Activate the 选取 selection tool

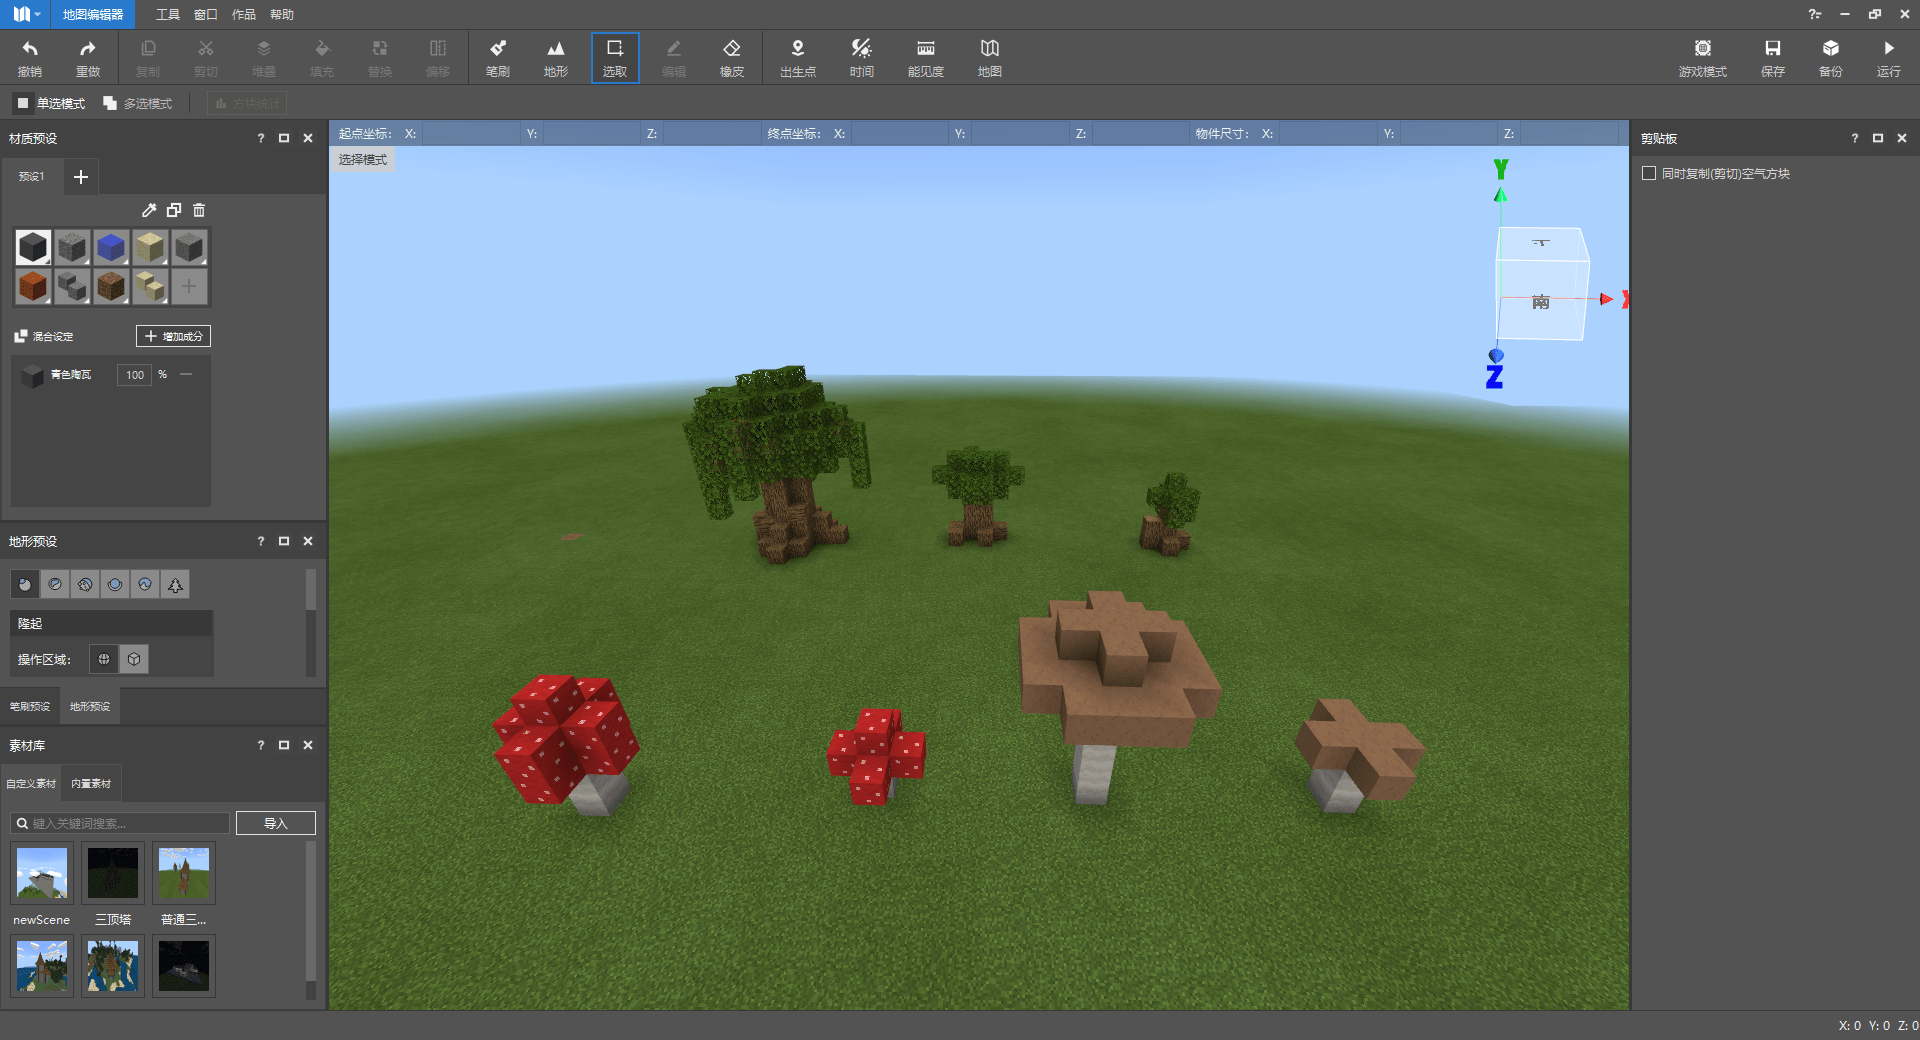point(615,58)
